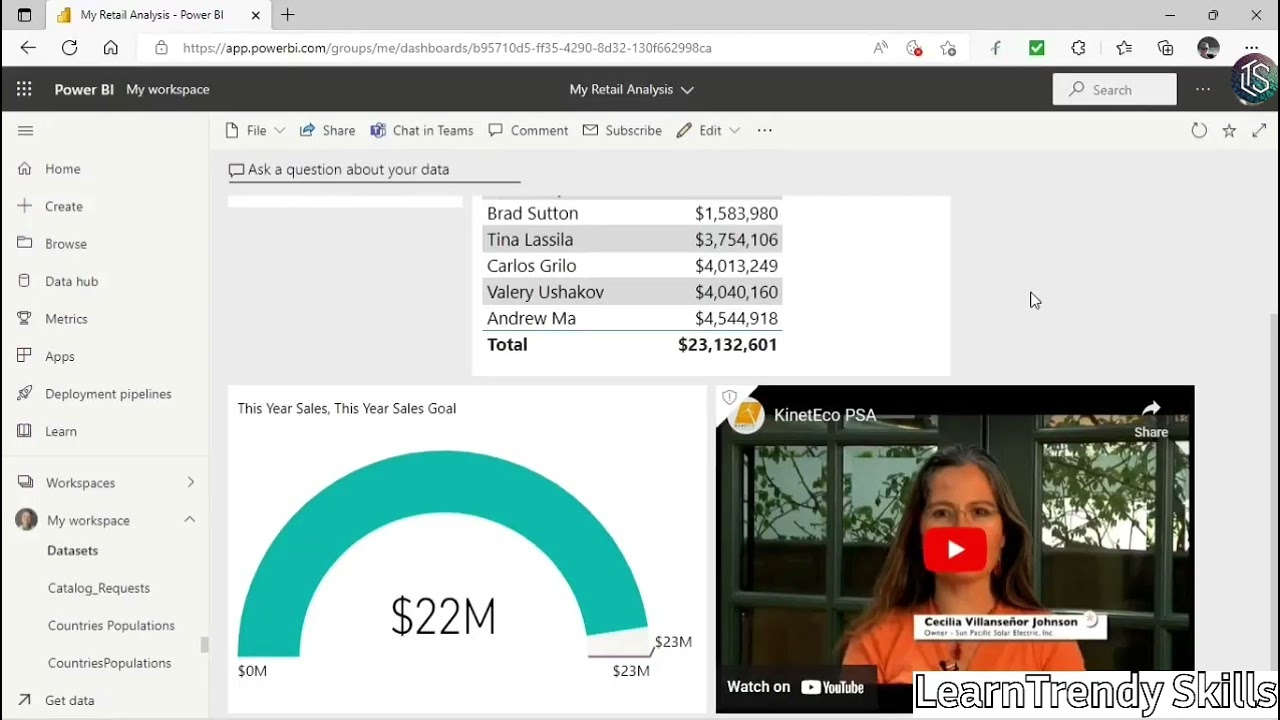This screenshot has height=720, width=1280.
Task: Favorite this dashboard star icon
Action: click(x=1229, y=130)
